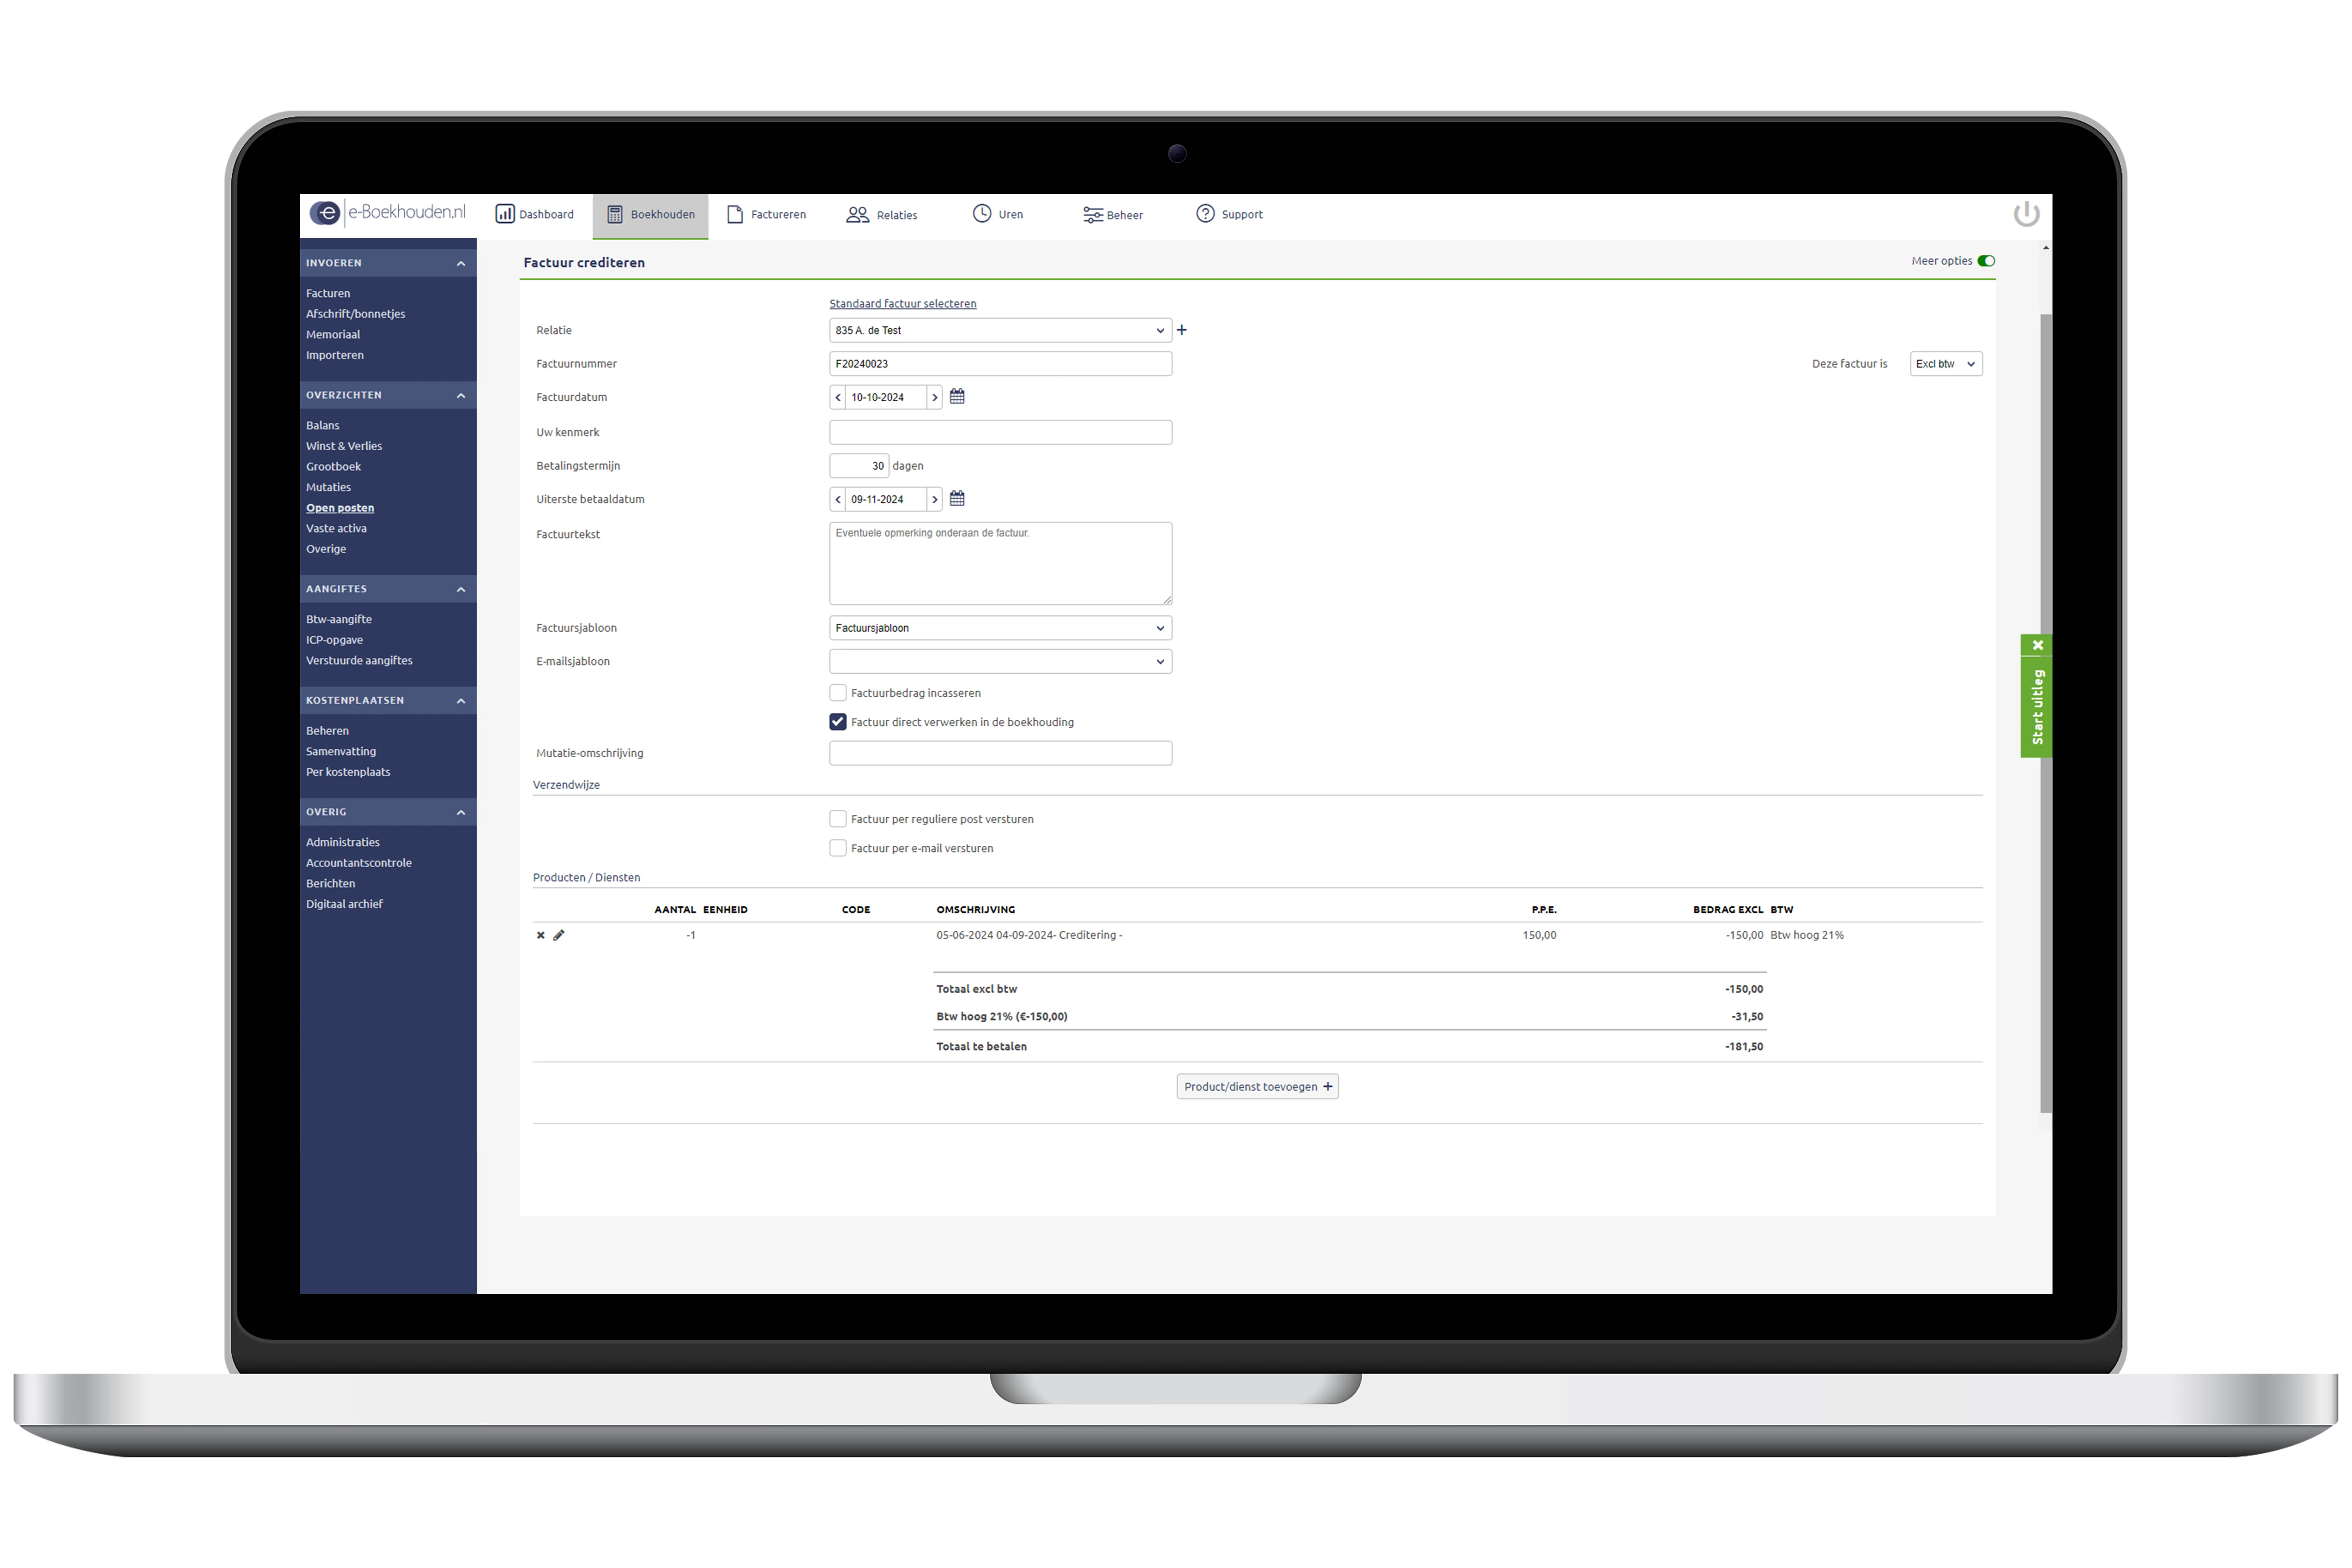Enable Factuur per reguliere post versturen
Image resolution: width=2352 pixels, height=1568 pixels.
point(838,819)
